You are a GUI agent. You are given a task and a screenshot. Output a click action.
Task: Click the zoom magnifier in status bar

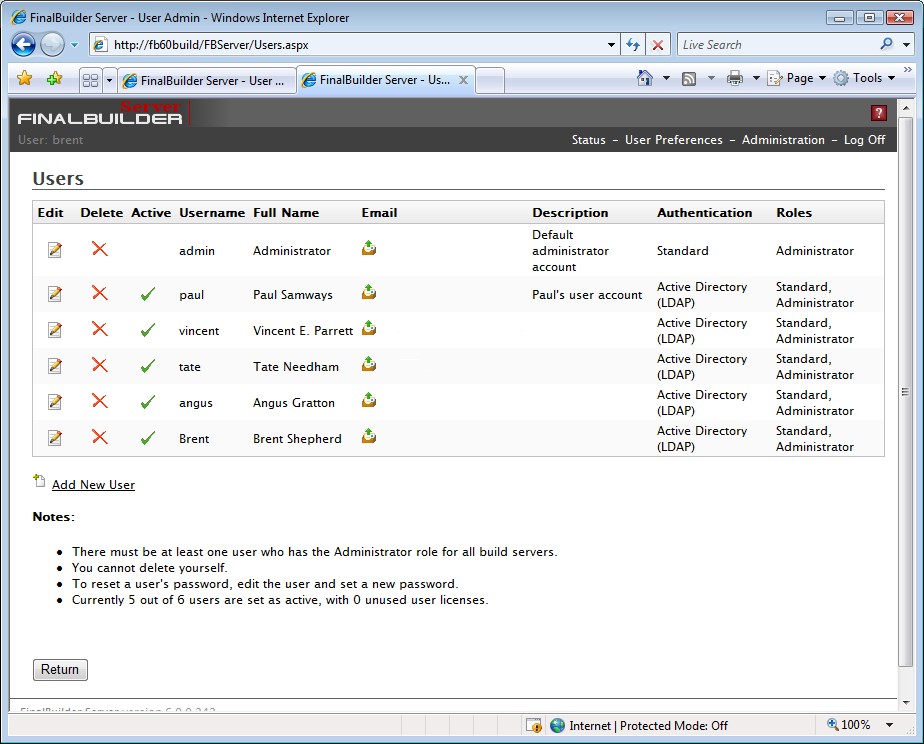point(833,725)
